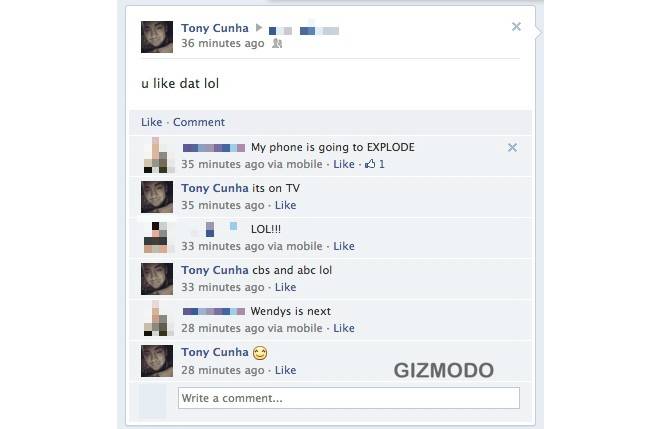This screenshot has height=429, width=660.
Task: Like the 'Wendys is next' comment
Action: pyautogui.click(x=344, y=328)
